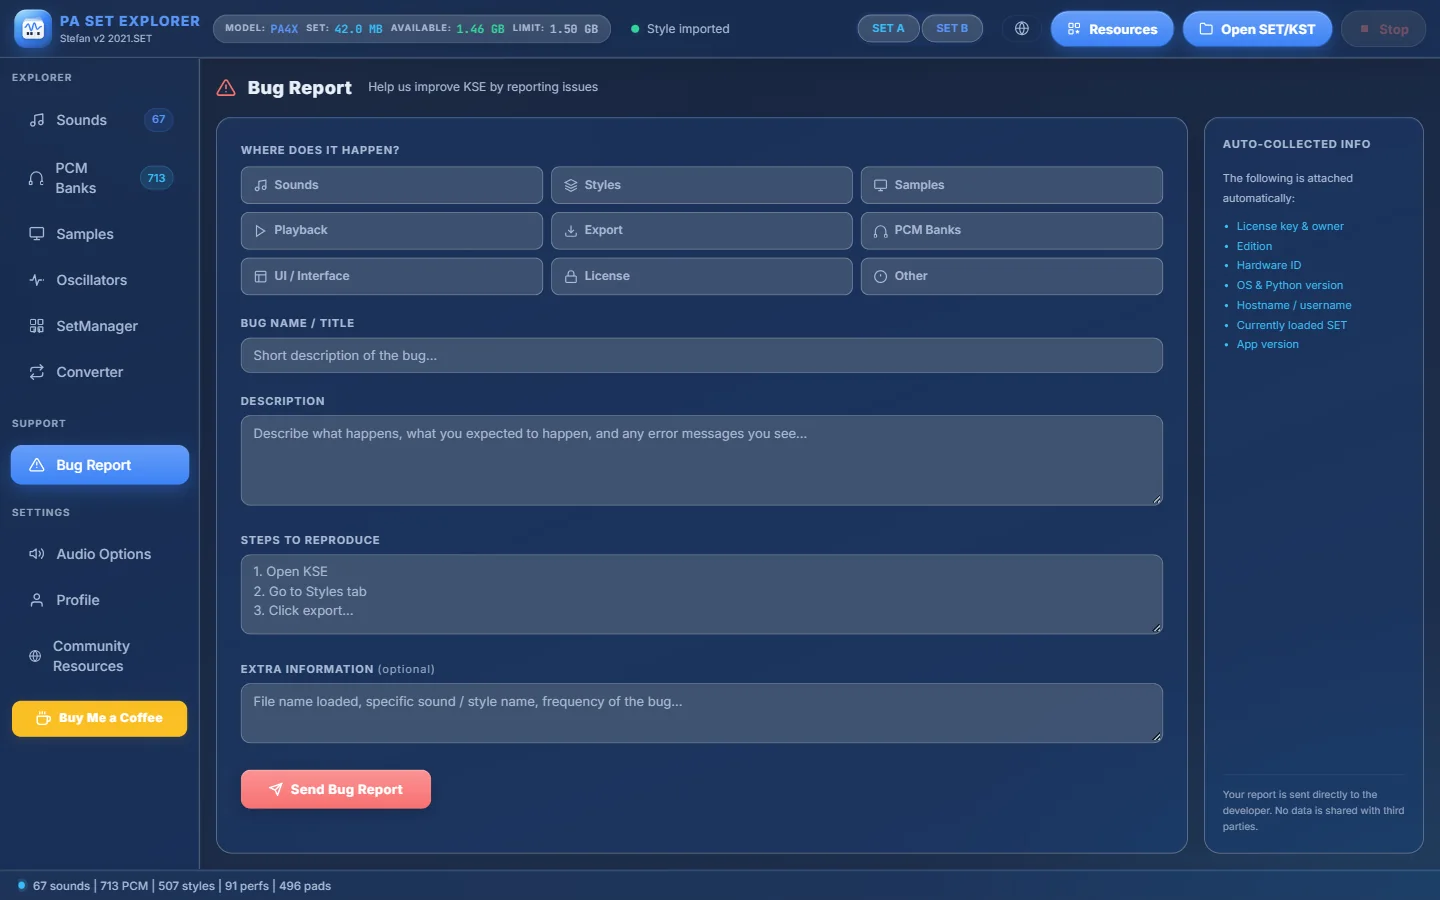Pick License as bug location

coord(702,277)
